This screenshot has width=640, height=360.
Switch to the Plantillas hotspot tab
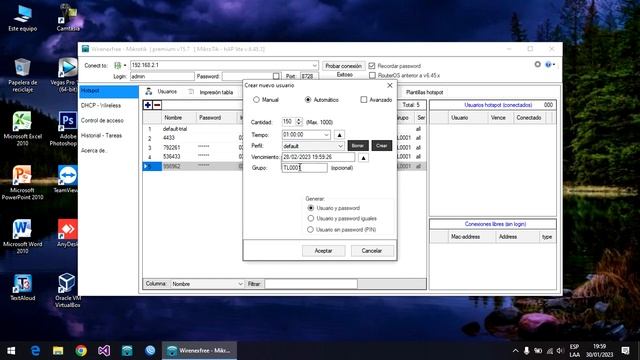[424, 92]
